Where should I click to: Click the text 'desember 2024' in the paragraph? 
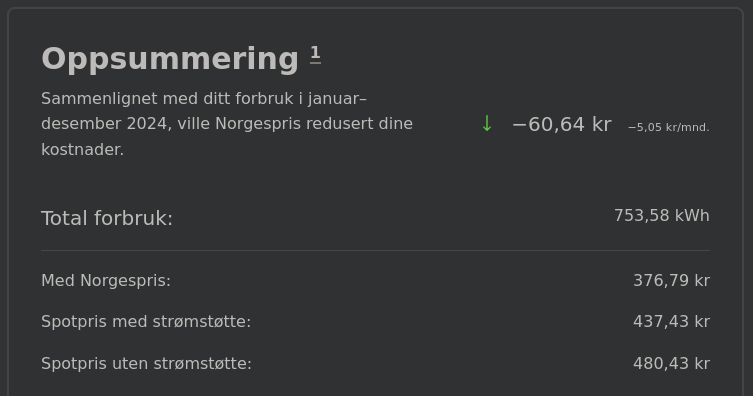(104, 124)
